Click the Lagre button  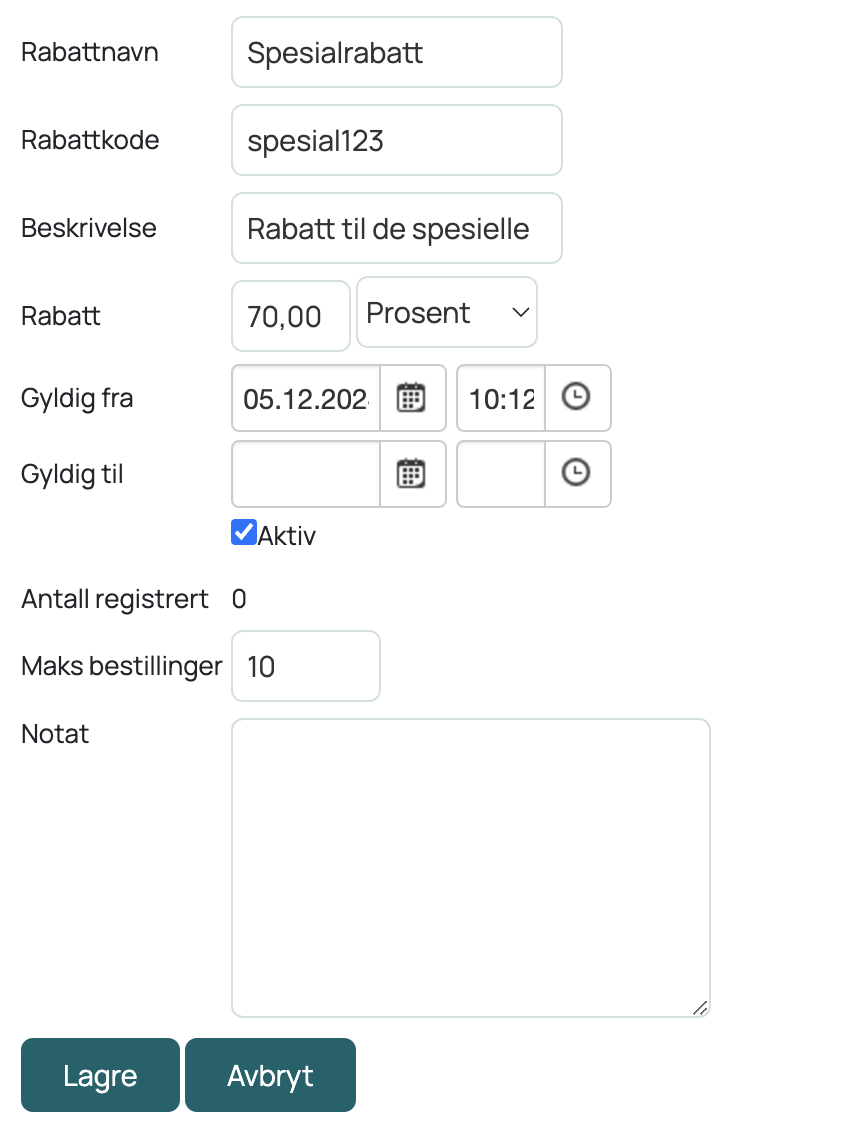click(100, 1075)
